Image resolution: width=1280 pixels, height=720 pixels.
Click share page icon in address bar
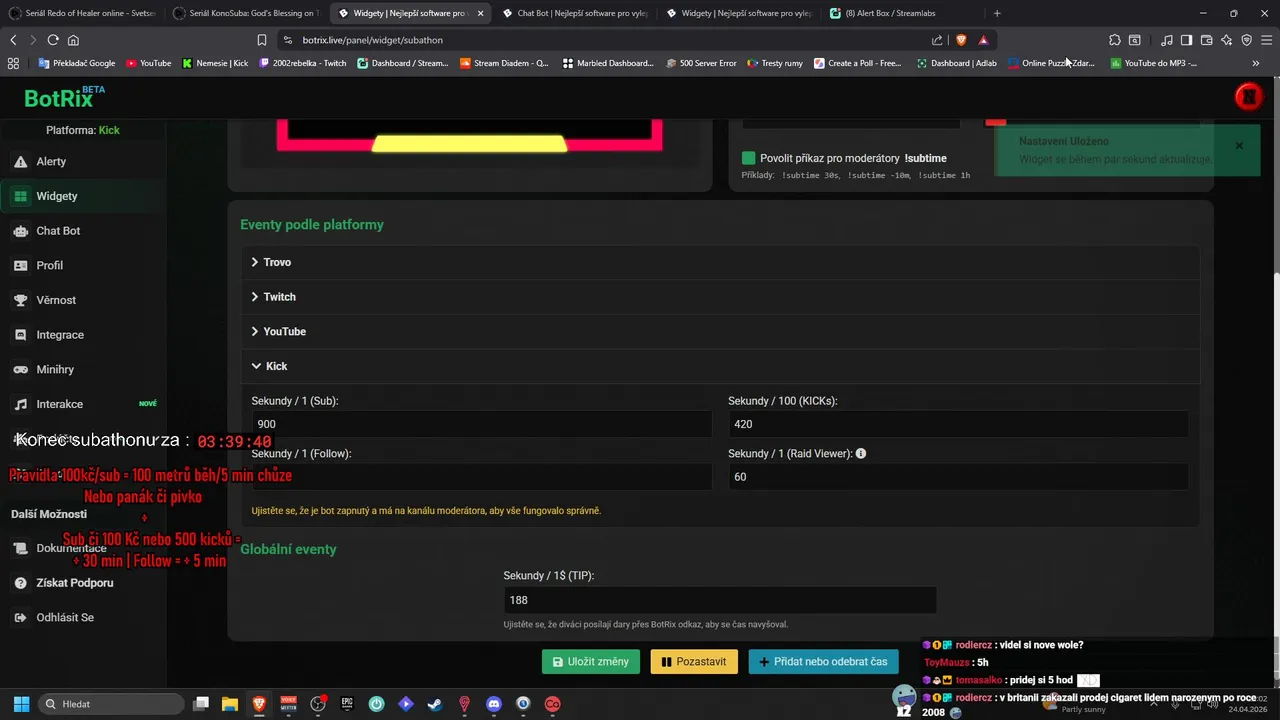(x=937, y=40)
